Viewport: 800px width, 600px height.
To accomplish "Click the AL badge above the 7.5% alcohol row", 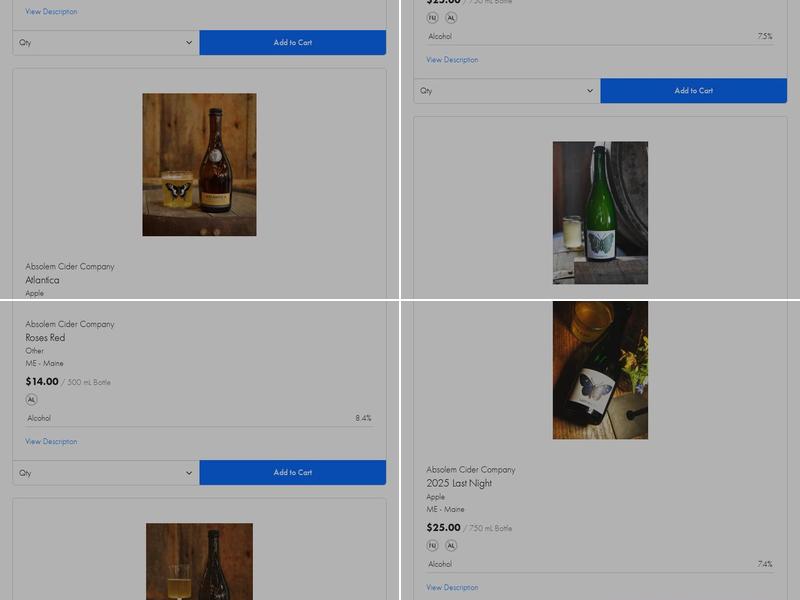I will [451, 18].
